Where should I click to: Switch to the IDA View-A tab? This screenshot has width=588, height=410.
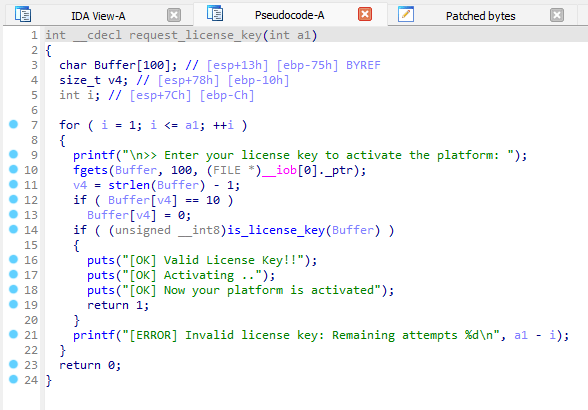click(98, 16)
